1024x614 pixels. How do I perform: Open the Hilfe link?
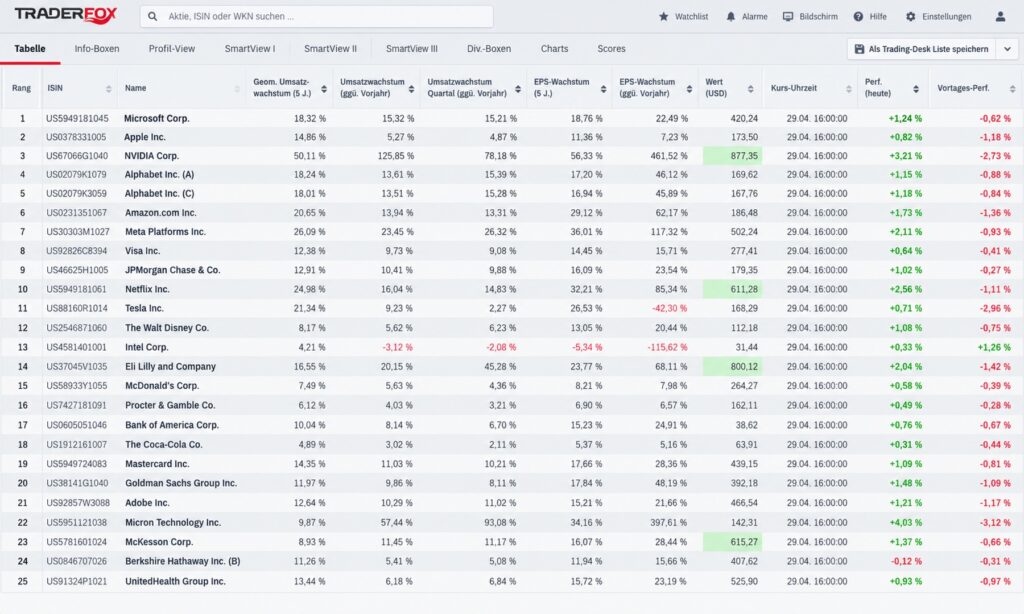coord(878,16)
